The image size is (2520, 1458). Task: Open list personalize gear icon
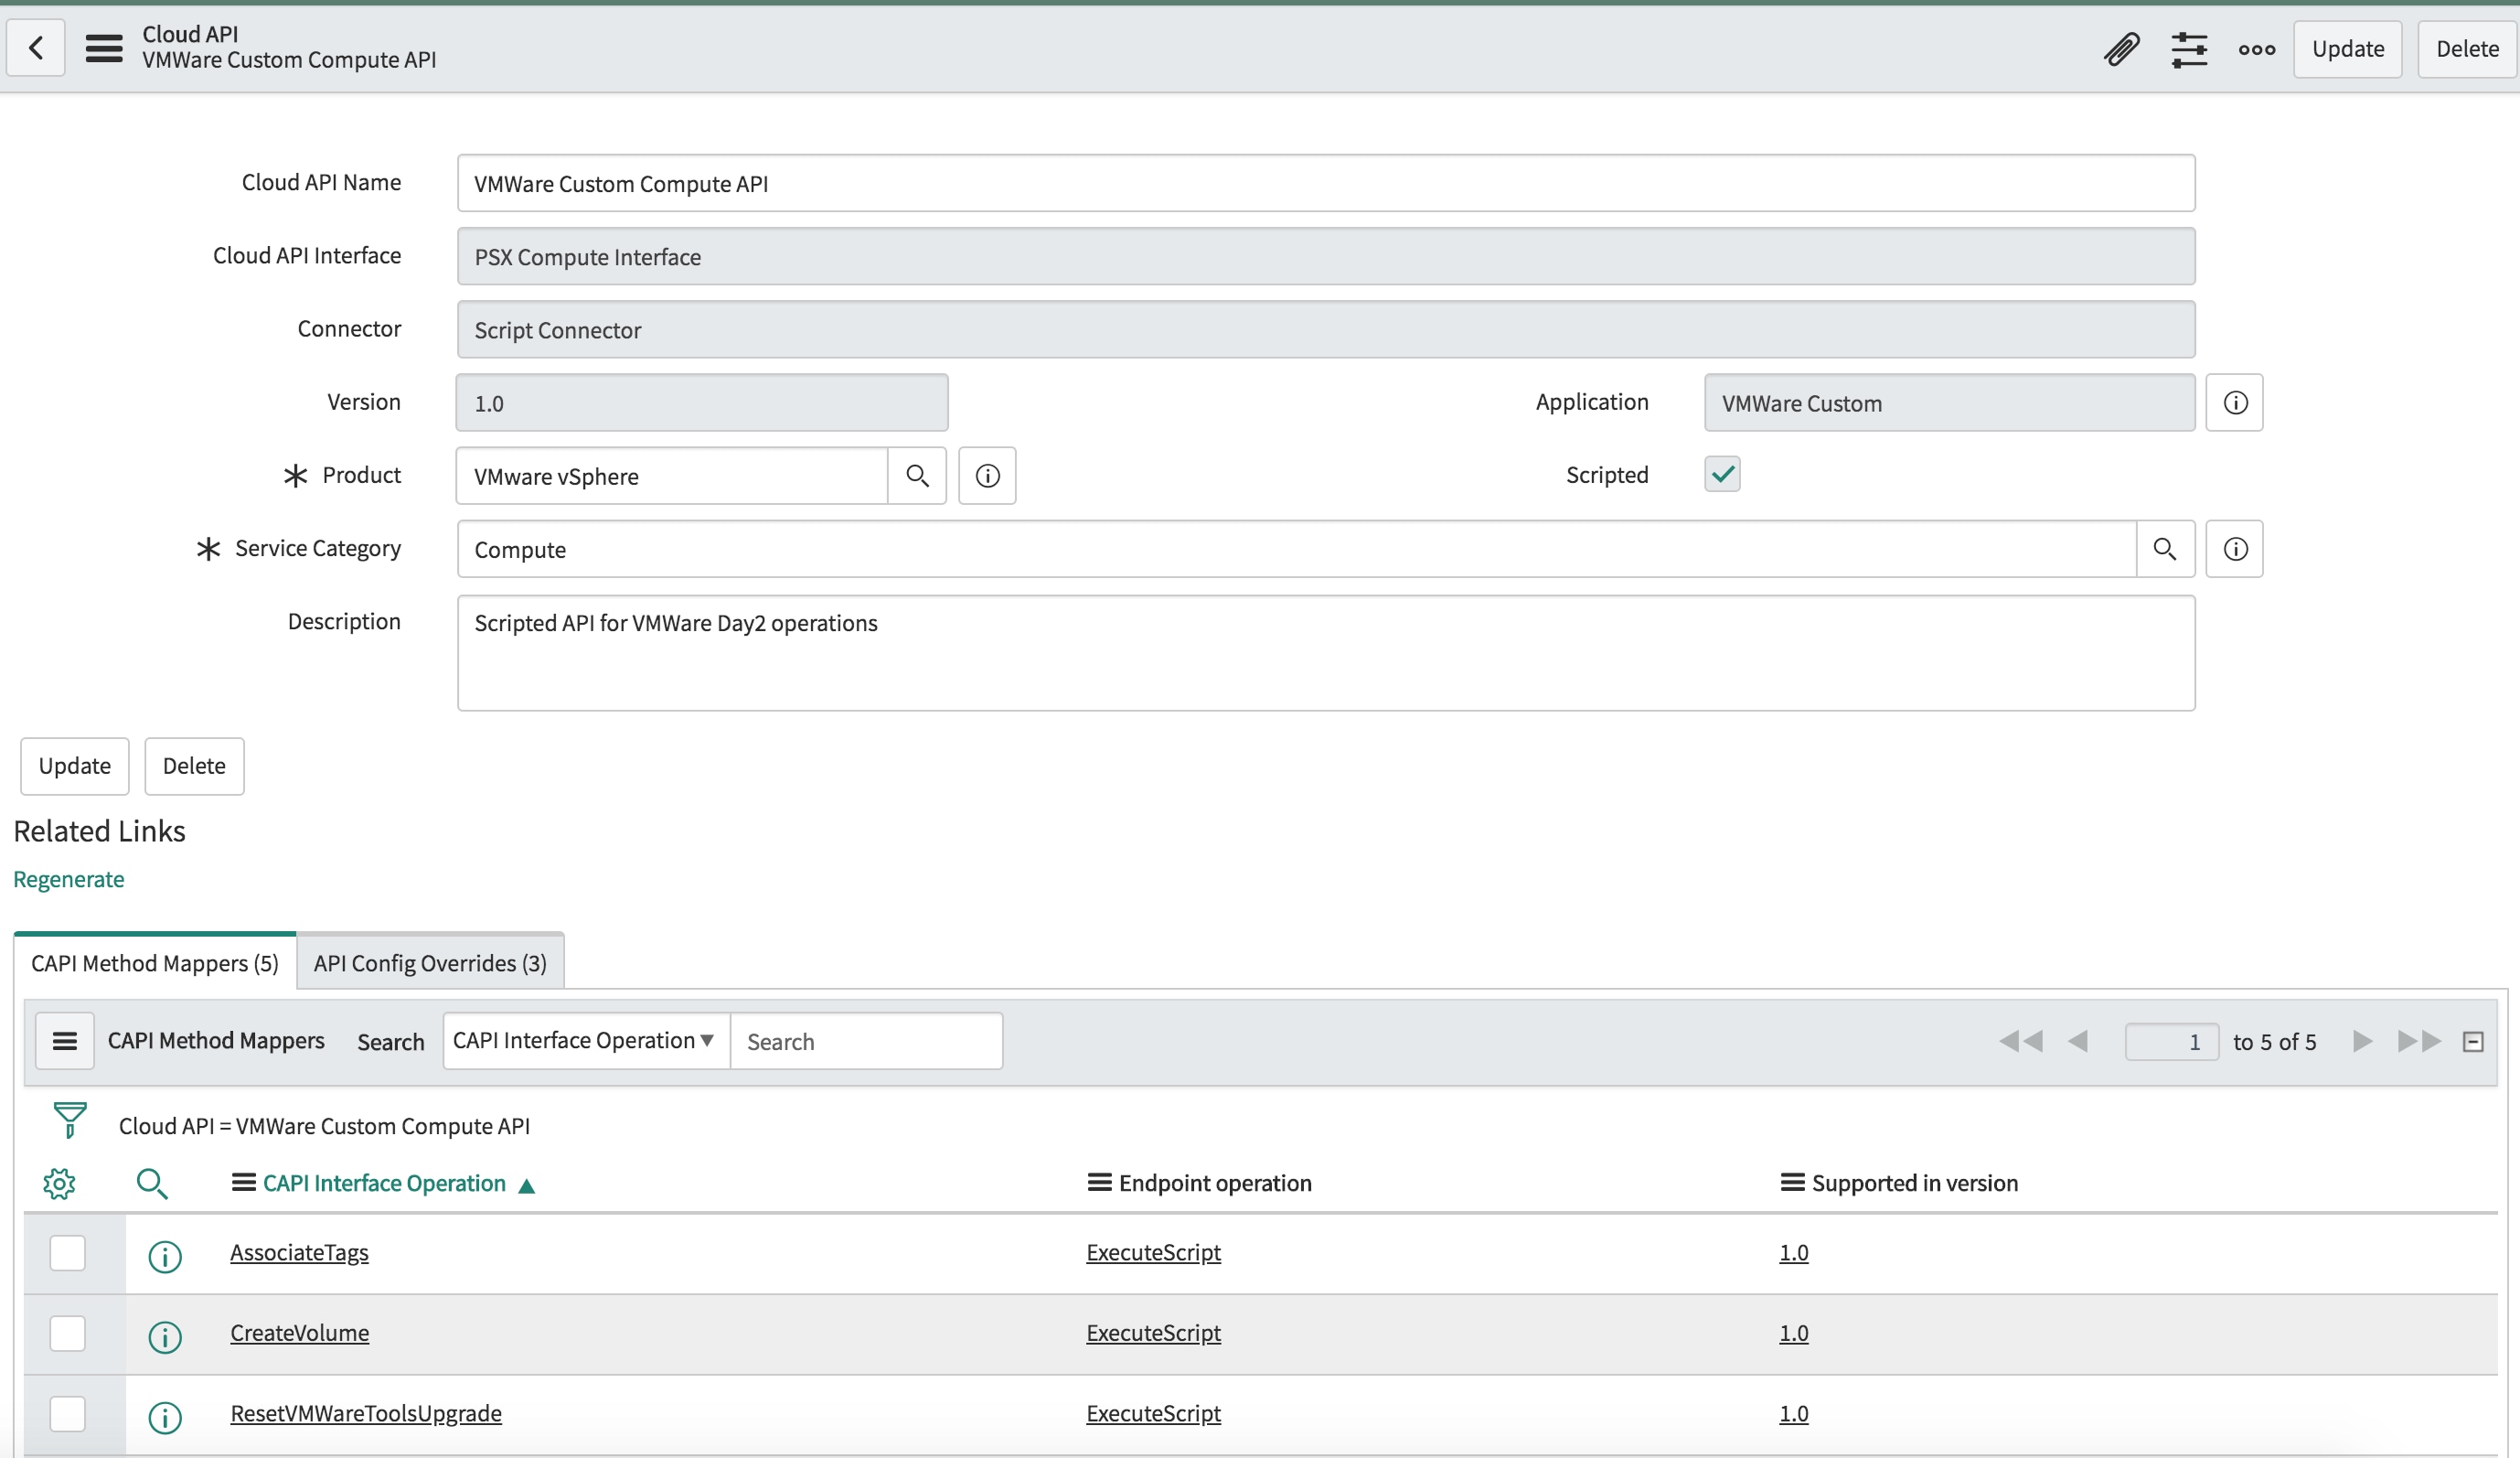click(x=59, y=1183)
